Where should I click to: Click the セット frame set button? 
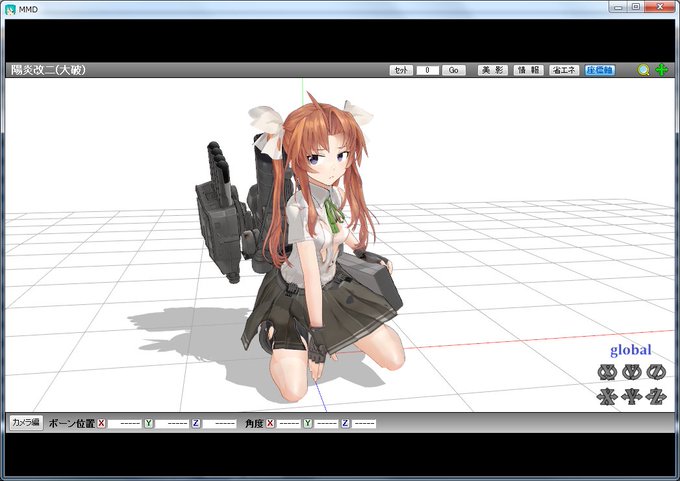(401, 70)
